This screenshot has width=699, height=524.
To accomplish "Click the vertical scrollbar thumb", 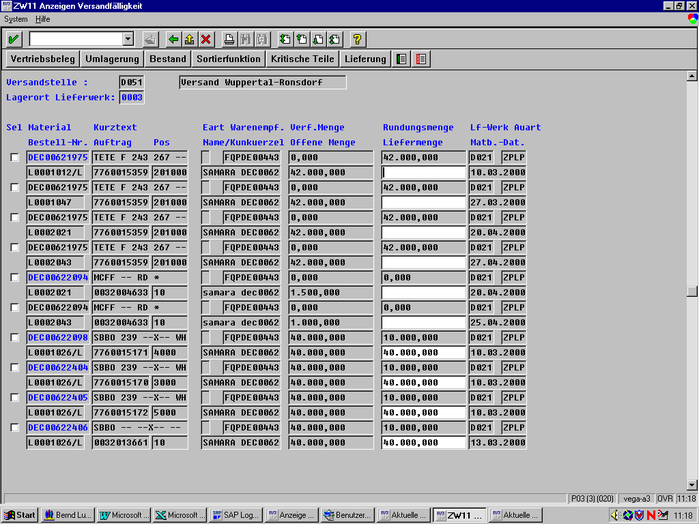I will (x=692, y=291).
